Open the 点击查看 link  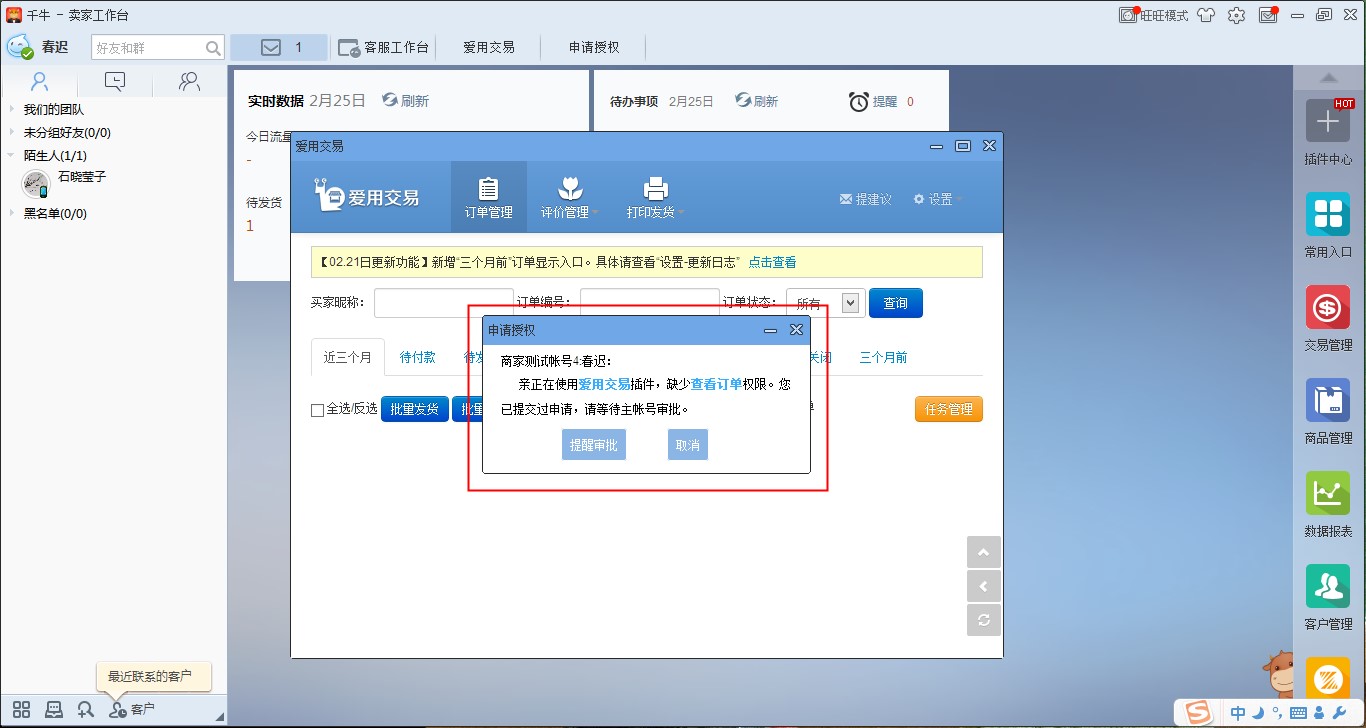pos(773,262)
